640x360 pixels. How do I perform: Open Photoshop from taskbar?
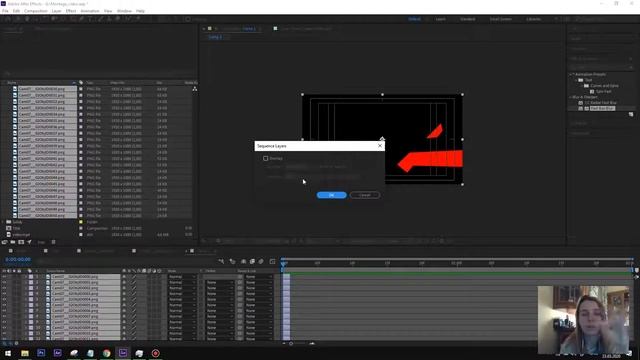[x=41, y=353]
